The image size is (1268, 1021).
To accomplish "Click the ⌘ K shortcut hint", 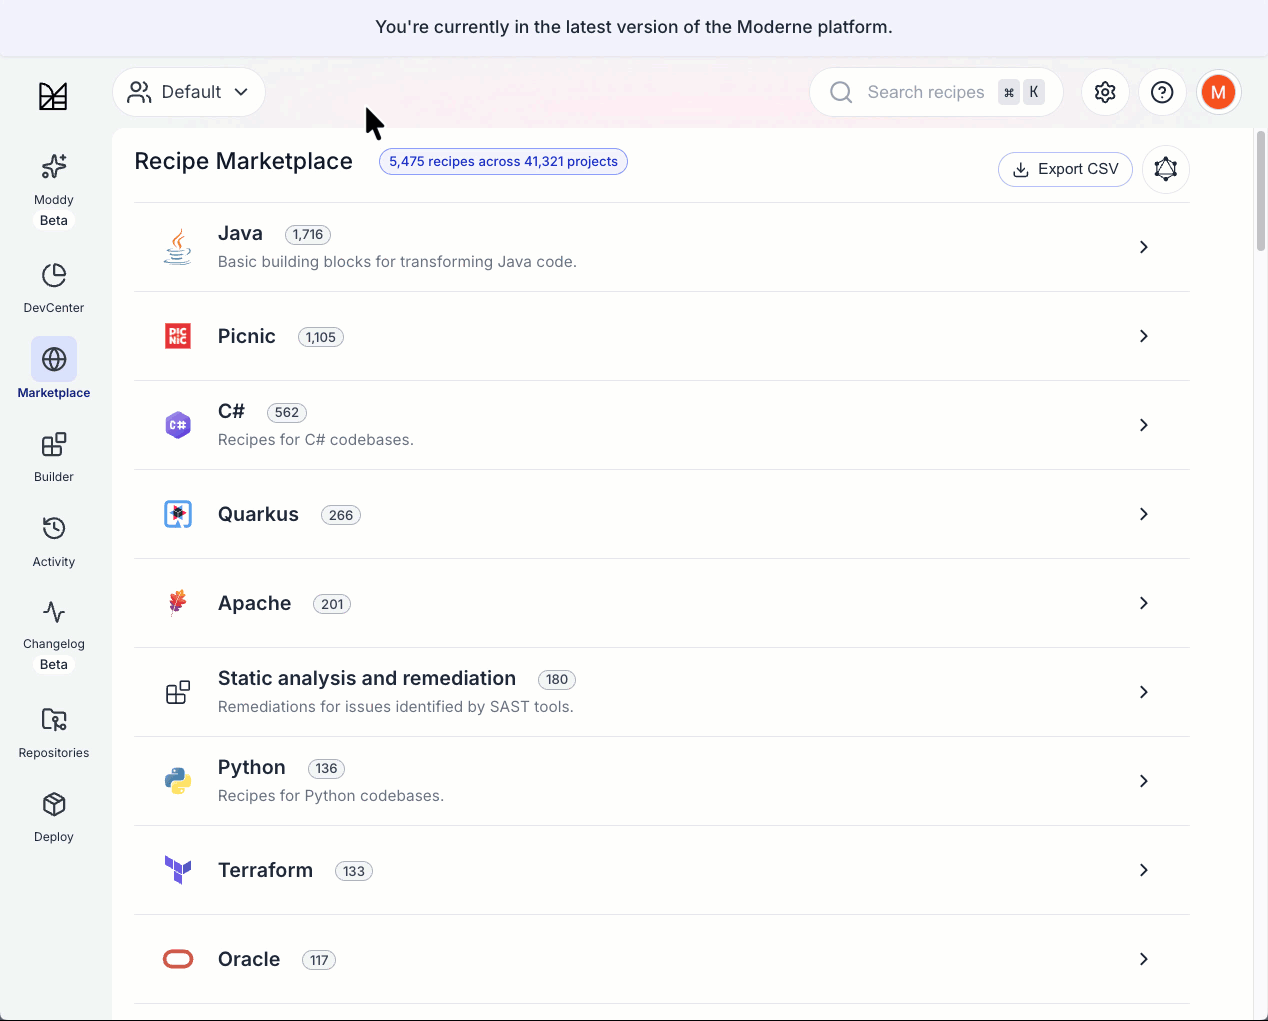I will coord(1021,92).
